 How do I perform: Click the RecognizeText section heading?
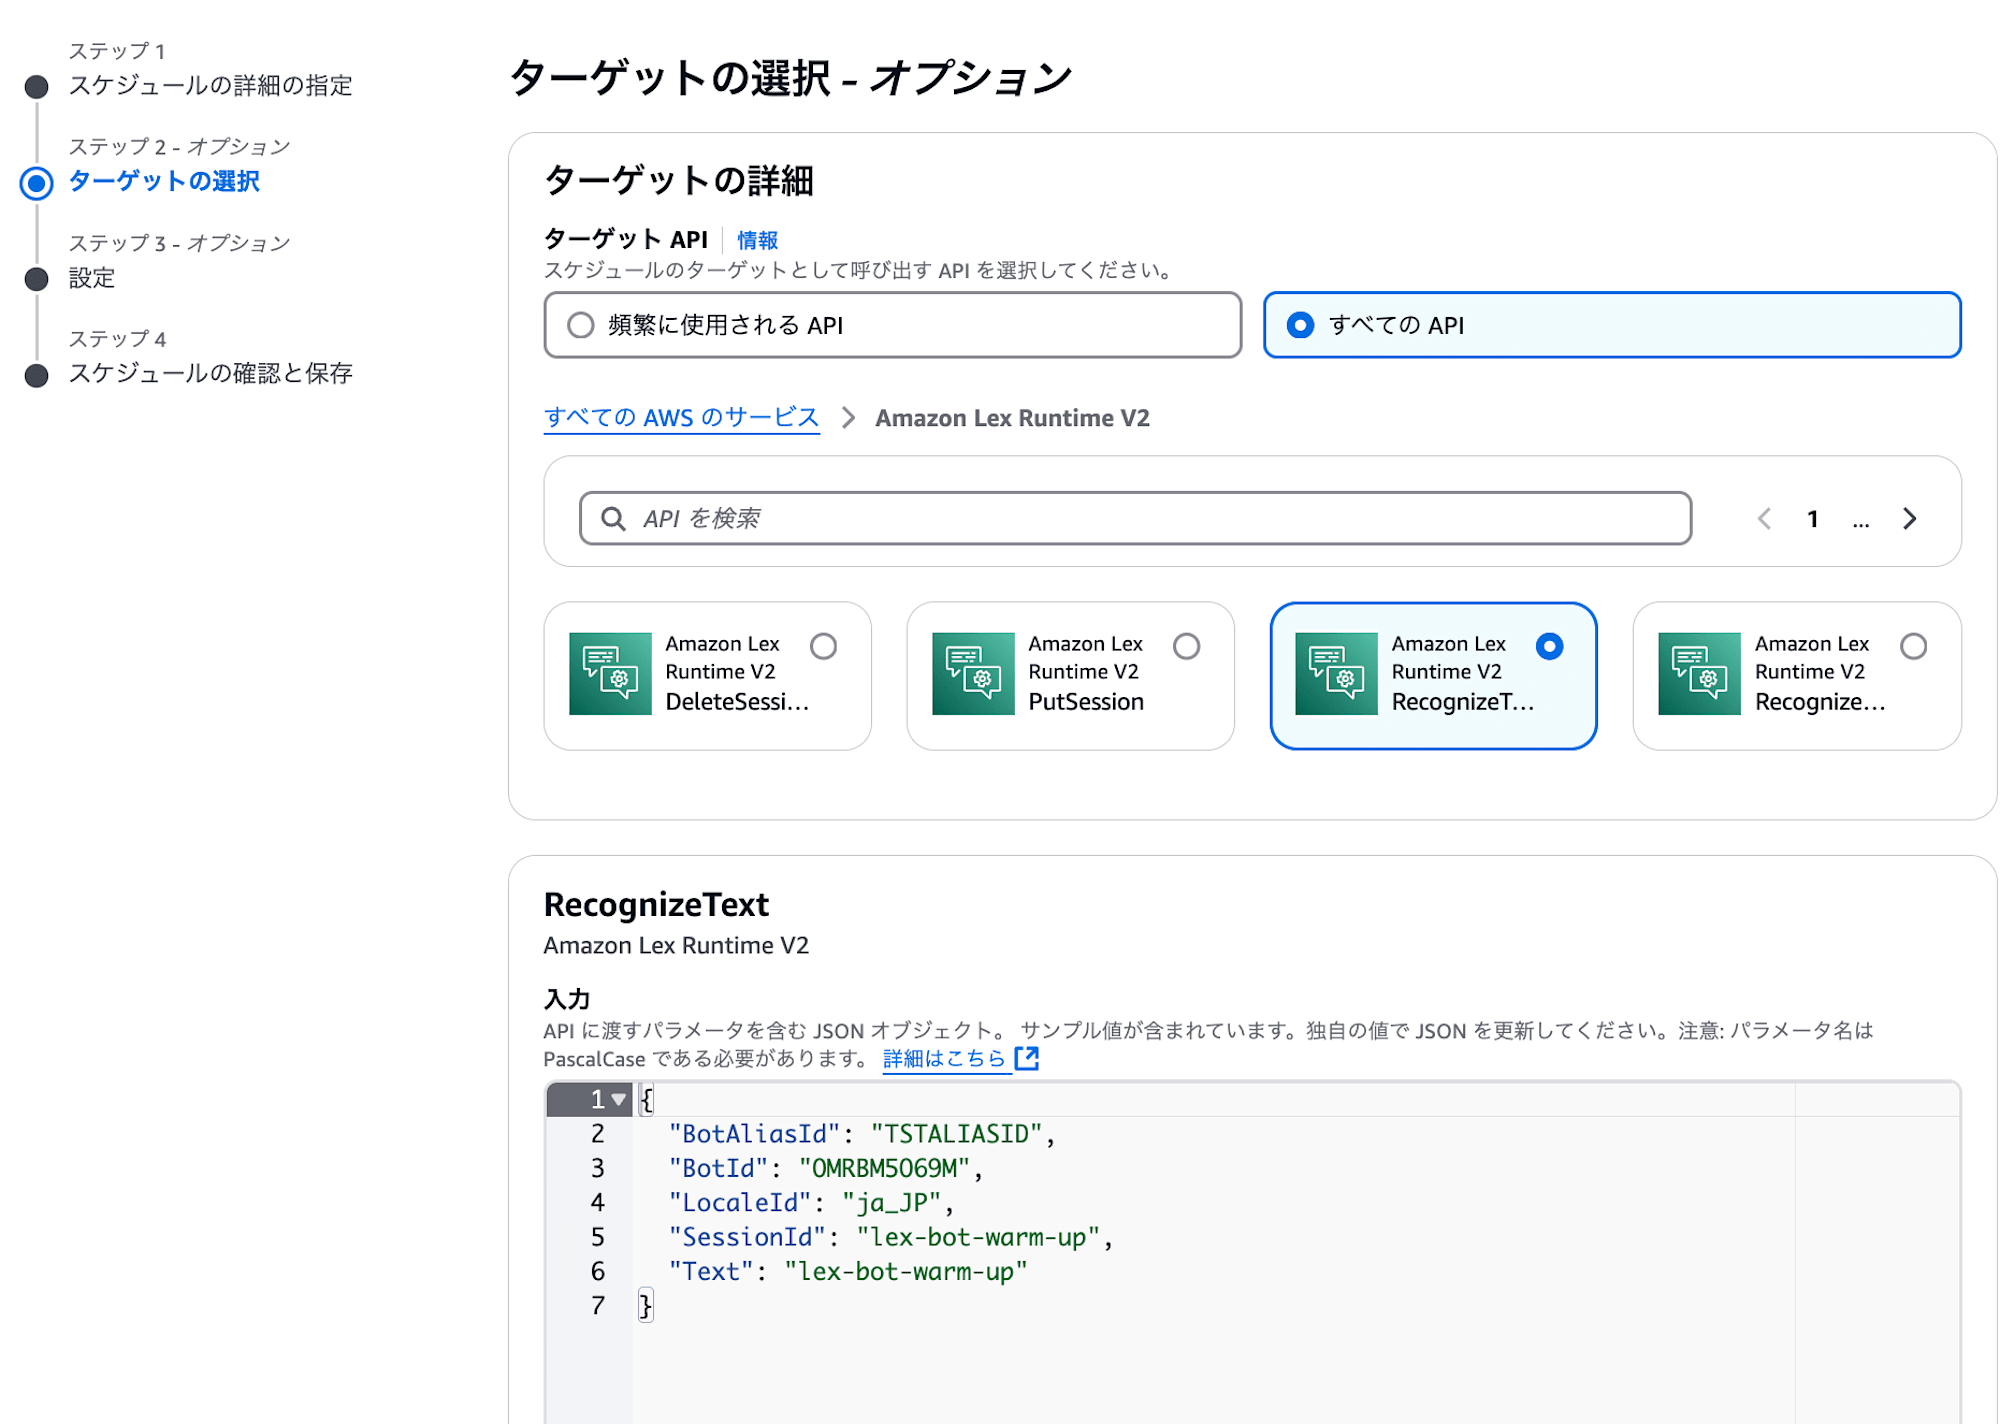[656, 904]
